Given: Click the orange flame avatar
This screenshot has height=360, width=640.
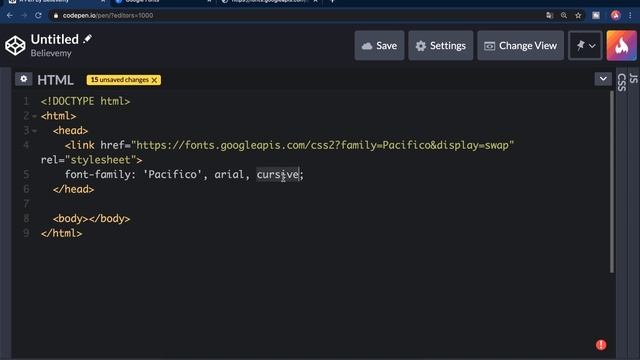Looking at the screenshot, I should click(x=621, y=45).
